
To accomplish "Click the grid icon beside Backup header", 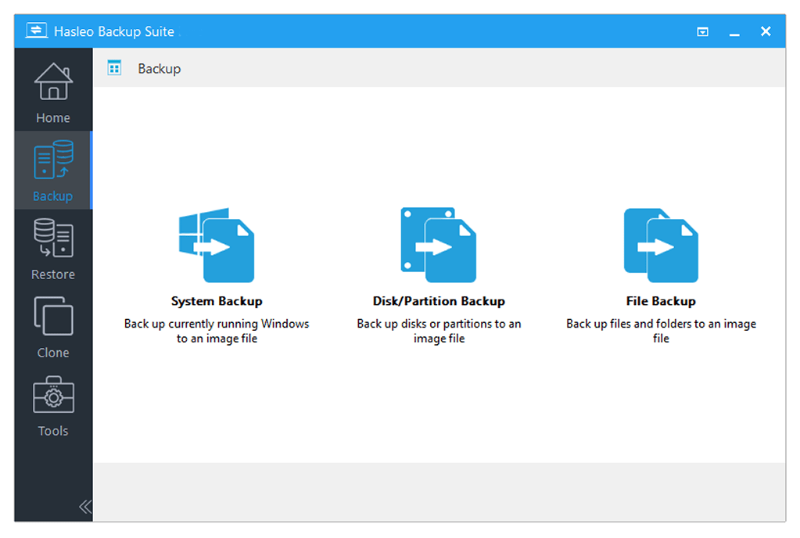I will pos(114,68).
